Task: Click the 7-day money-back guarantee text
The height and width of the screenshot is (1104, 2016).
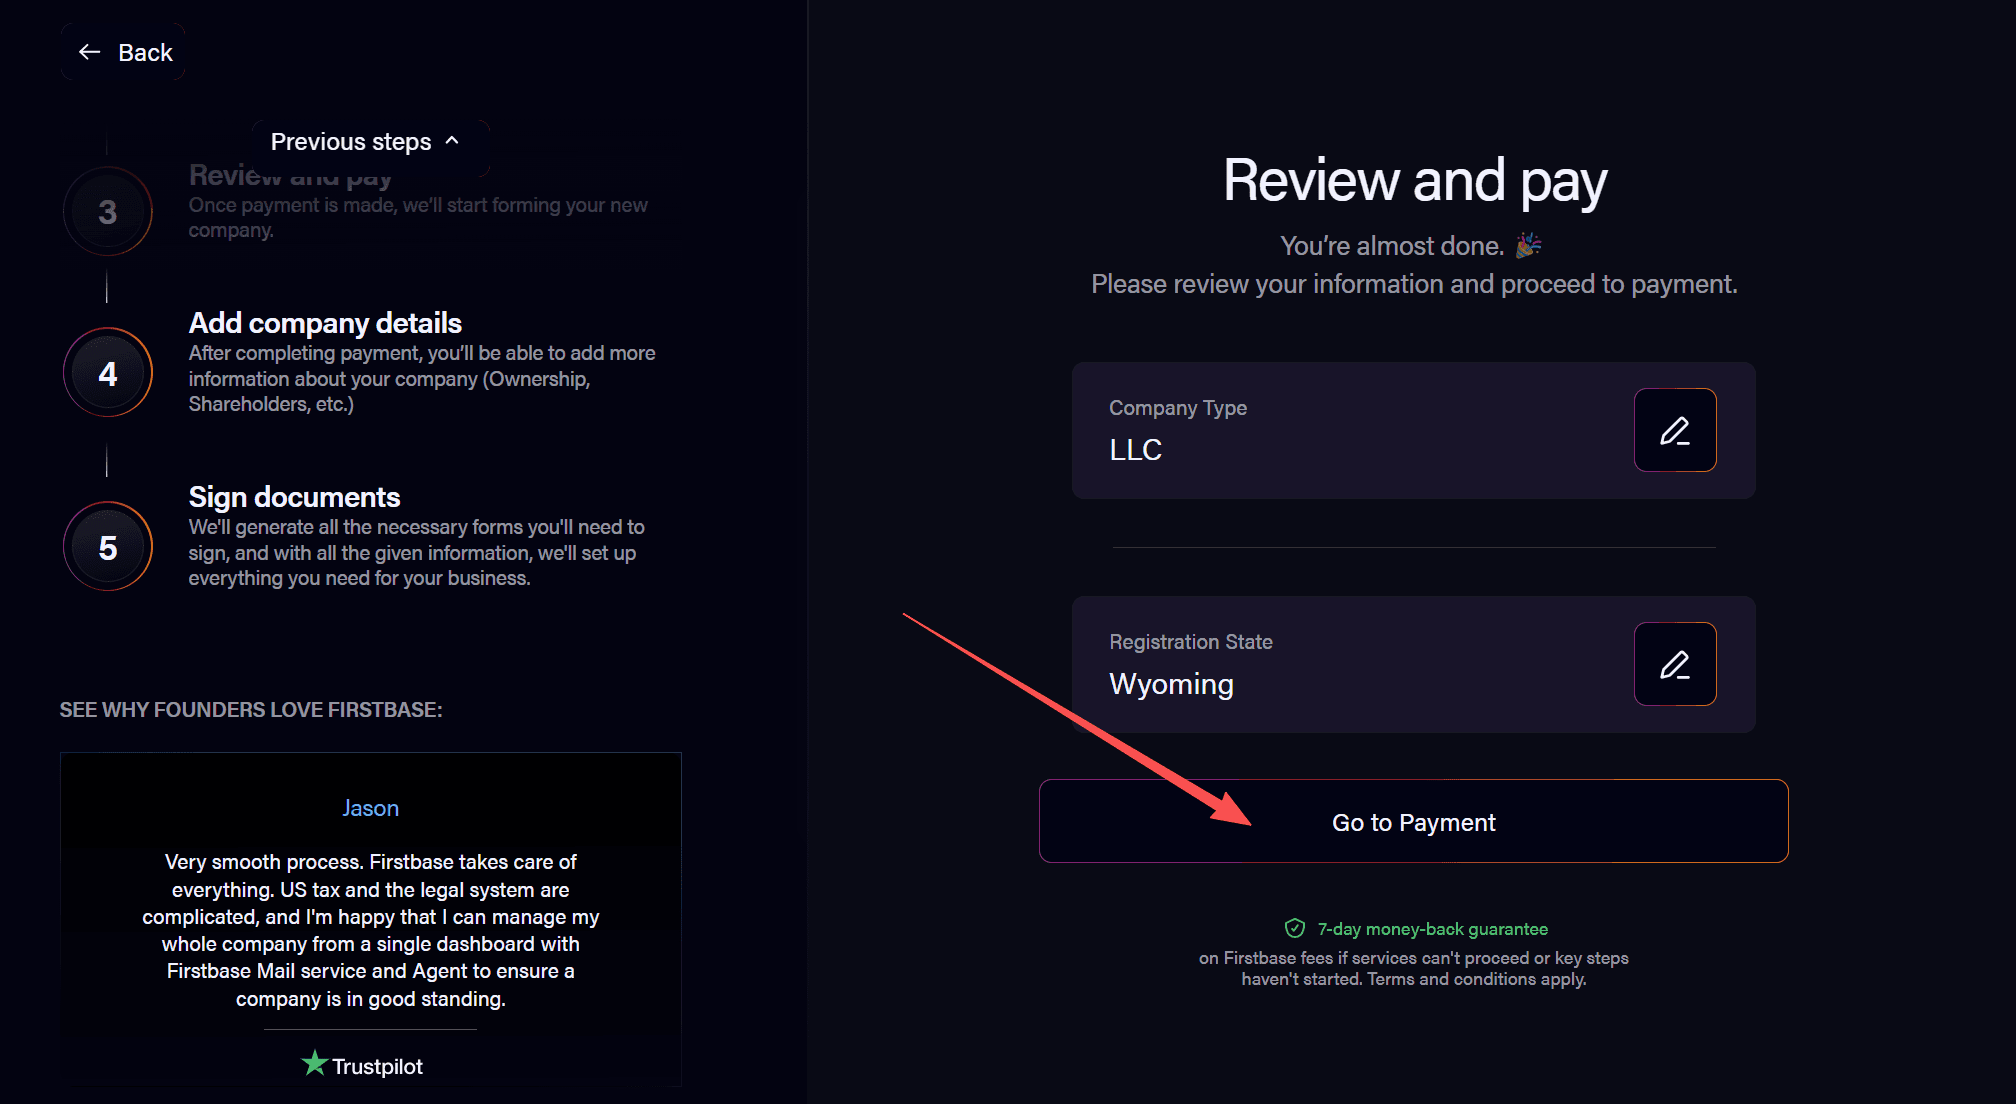Action: point(1432,929)
